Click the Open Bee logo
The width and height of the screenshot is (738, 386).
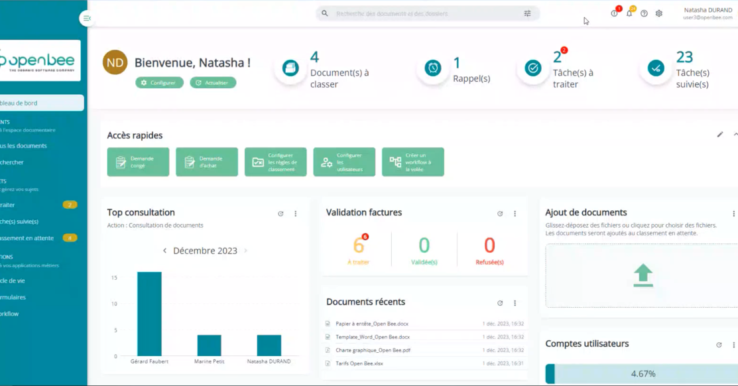click(x=40, y=61)
